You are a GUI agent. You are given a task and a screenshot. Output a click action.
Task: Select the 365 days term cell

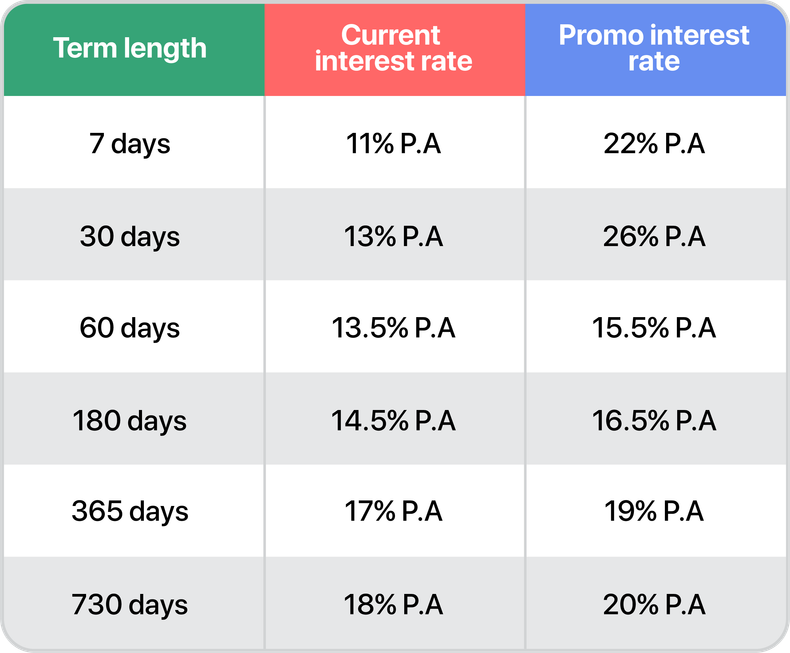pos(130,512)
